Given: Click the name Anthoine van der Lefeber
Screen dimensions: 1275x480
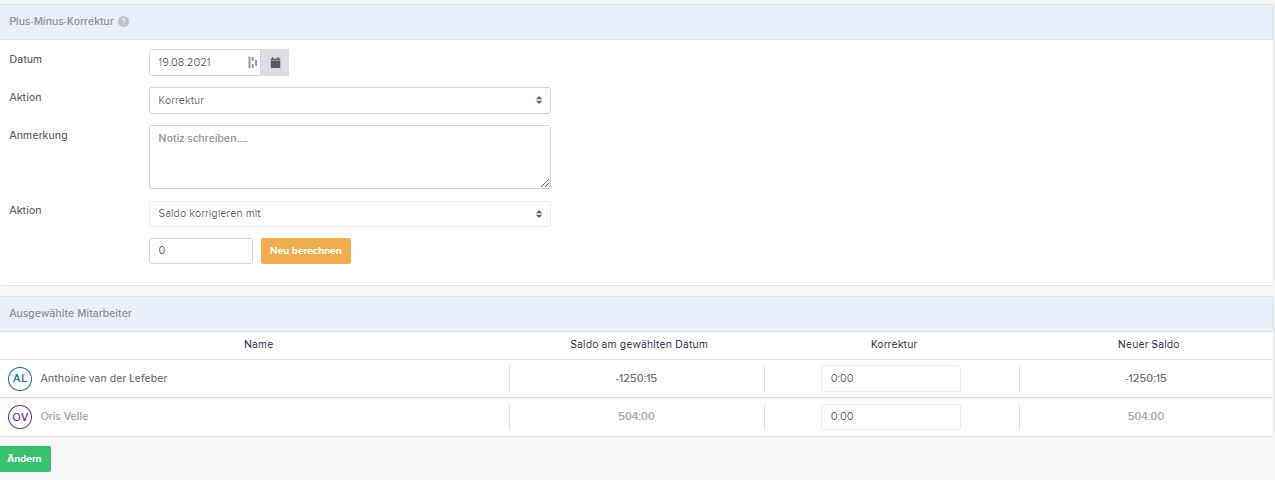Looking at the screenshot, I should 103,378.
